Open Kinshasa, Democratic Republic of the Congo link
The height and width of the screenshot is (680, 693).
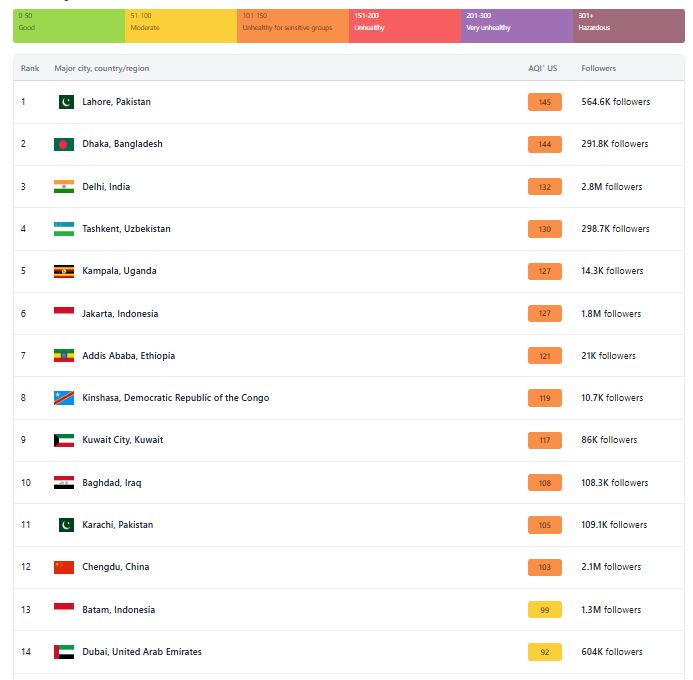point(175,398)
